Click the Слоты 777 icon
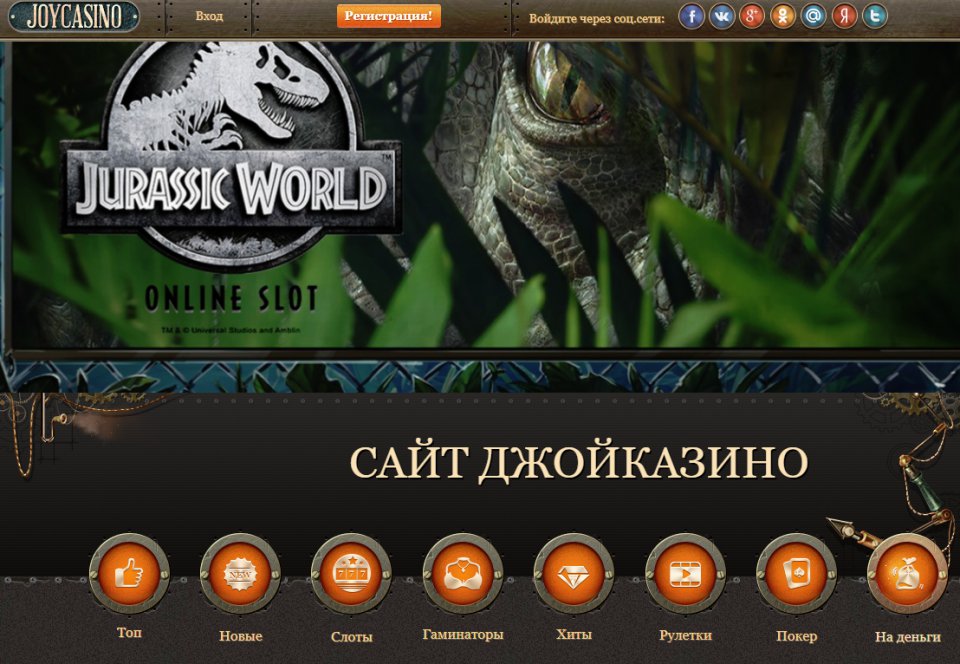960x664 pixels. 351,574
